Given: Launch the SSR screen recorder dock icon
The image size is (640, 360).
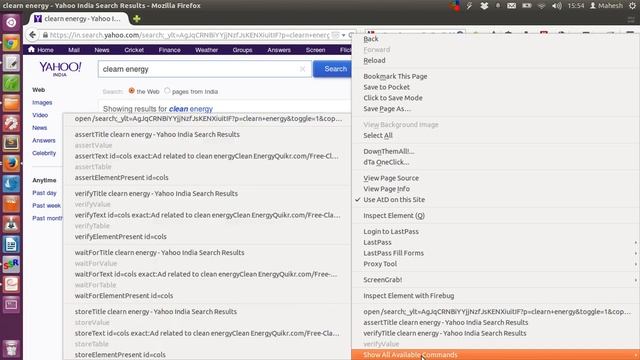Looking at the screenshot, I should [x=11, y=264].
